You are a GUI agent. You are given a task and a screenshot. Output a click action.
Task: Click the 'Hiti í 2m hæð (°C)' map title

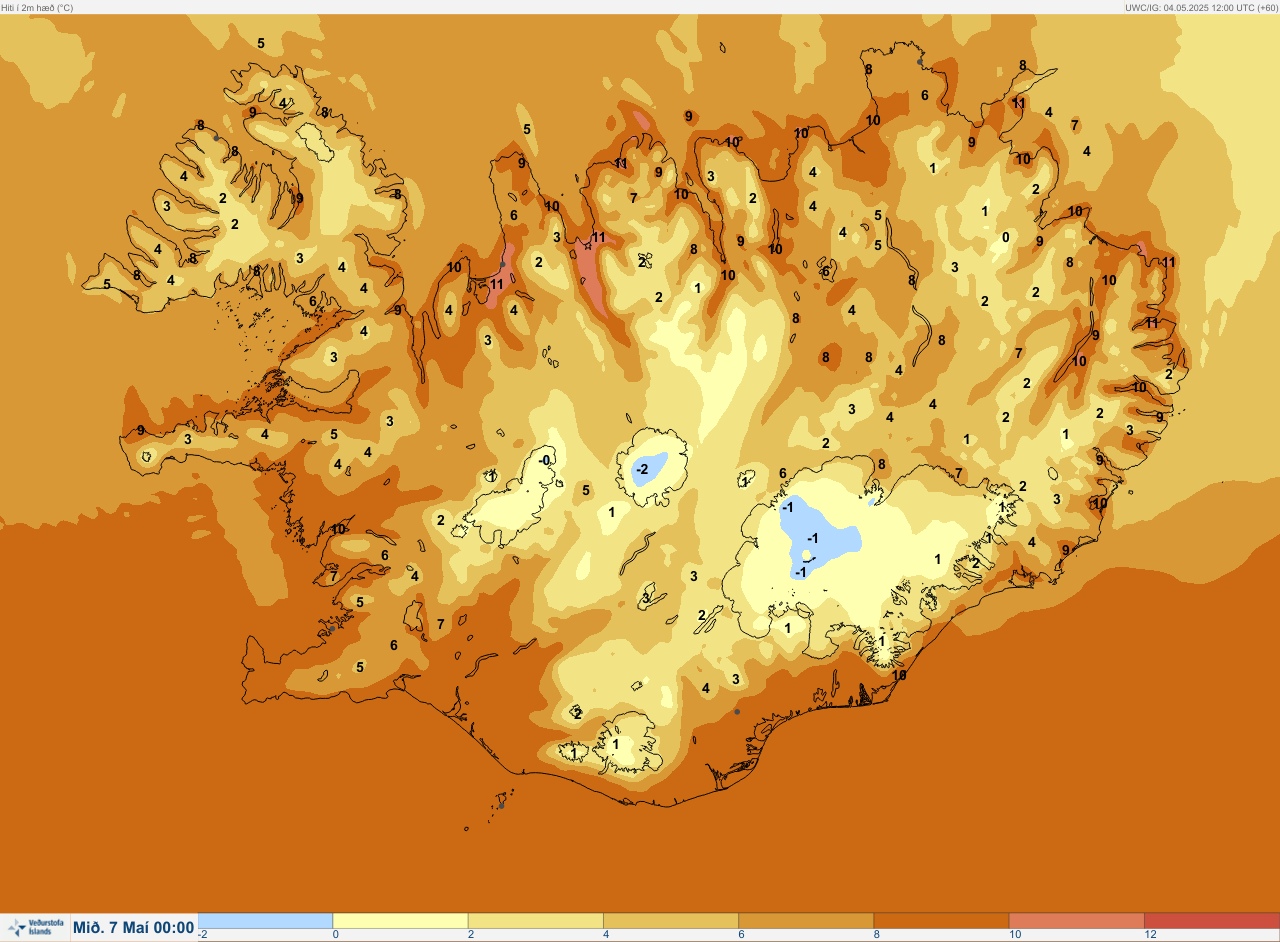pos(38,7)
